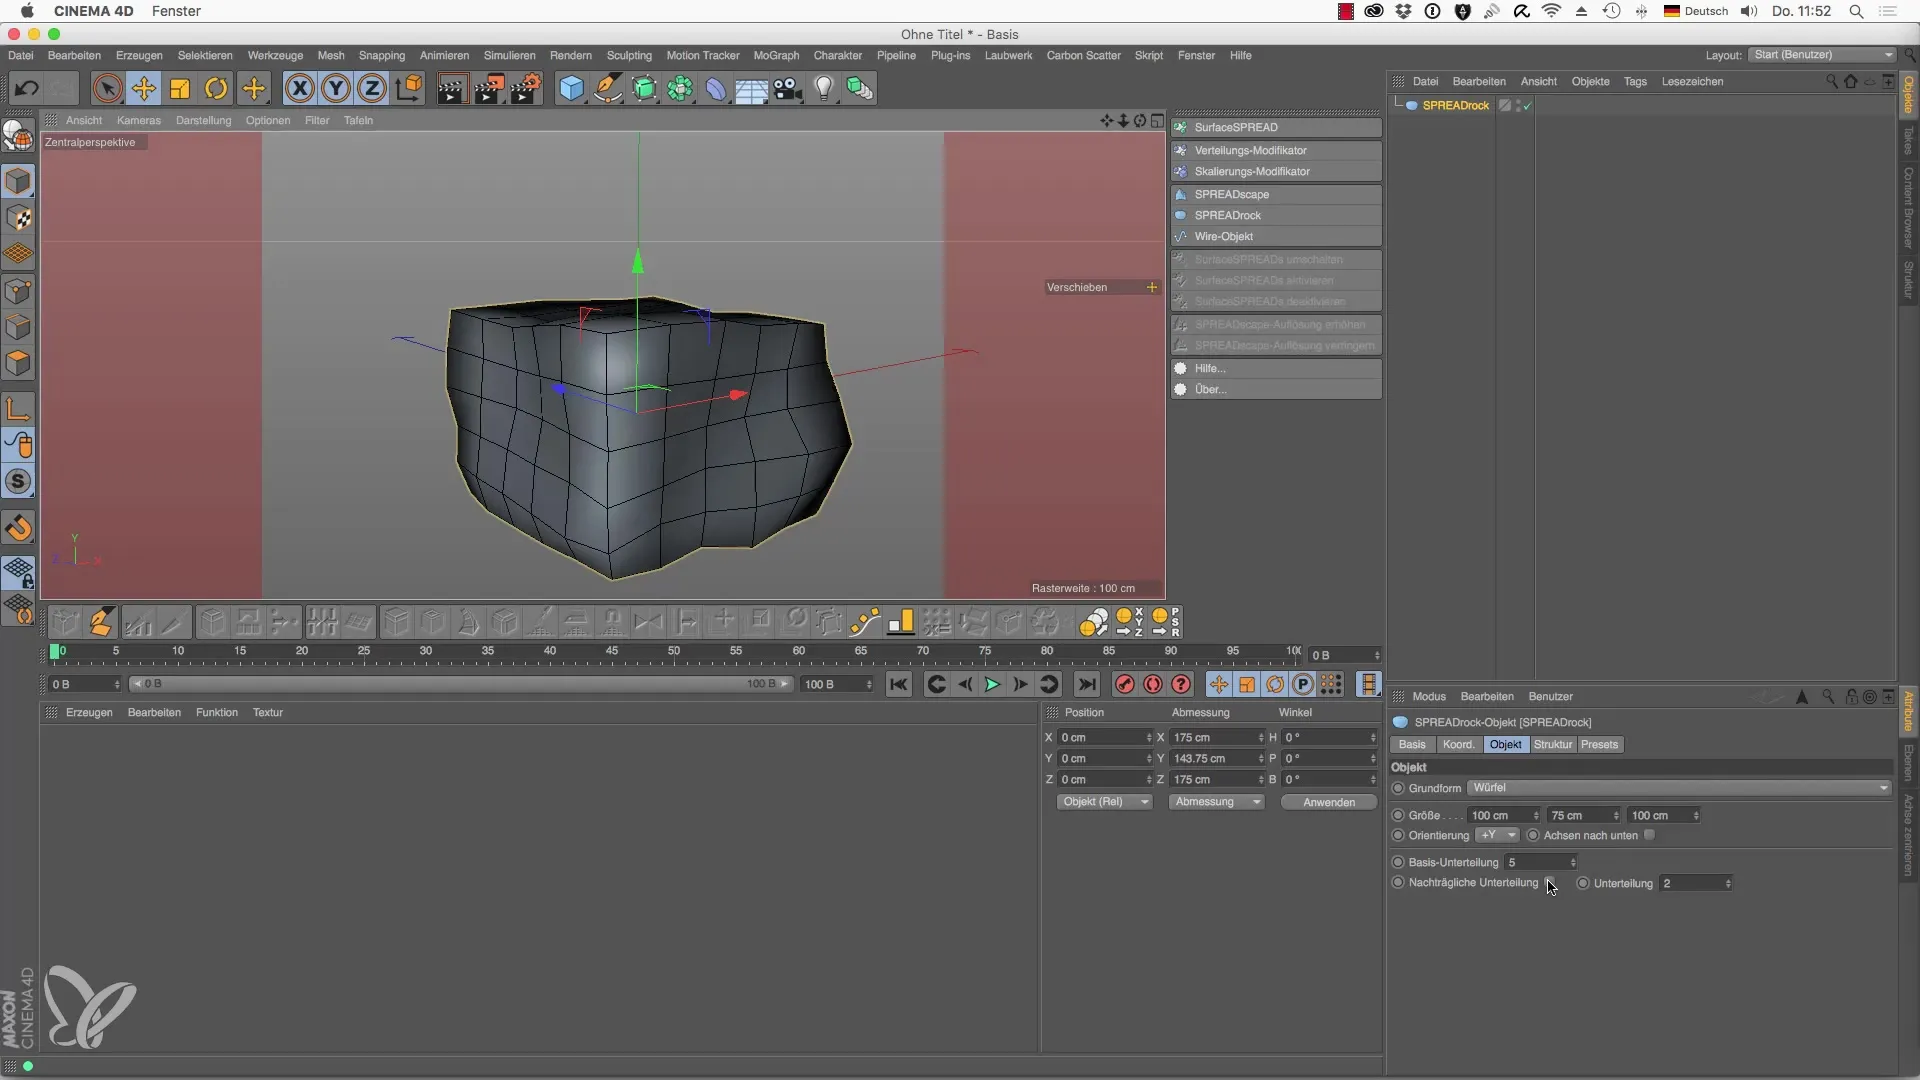The width and height of the screenshot is (1920, 1080).
Task: Toggle the X axis lock
Action: point(299,89)
